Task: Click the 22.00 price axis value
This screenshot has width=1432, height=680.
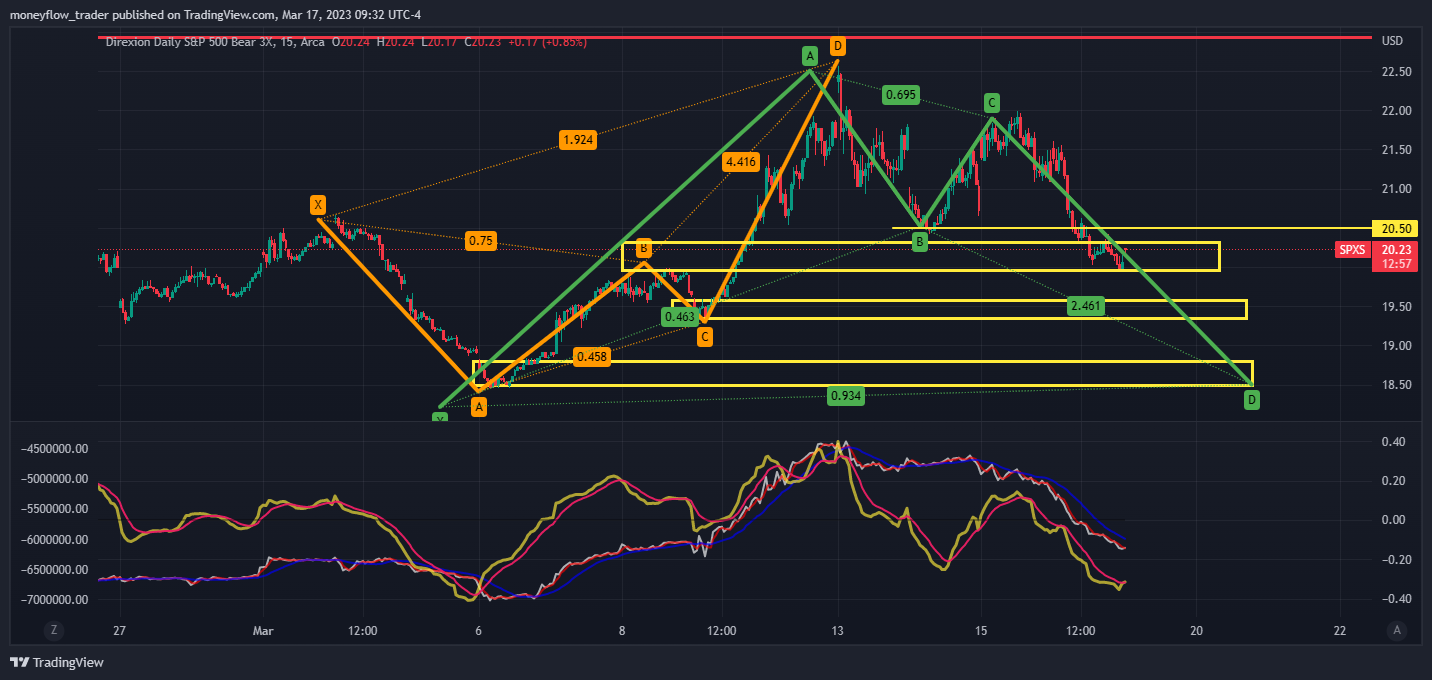Action: [x=1396, y=111]
